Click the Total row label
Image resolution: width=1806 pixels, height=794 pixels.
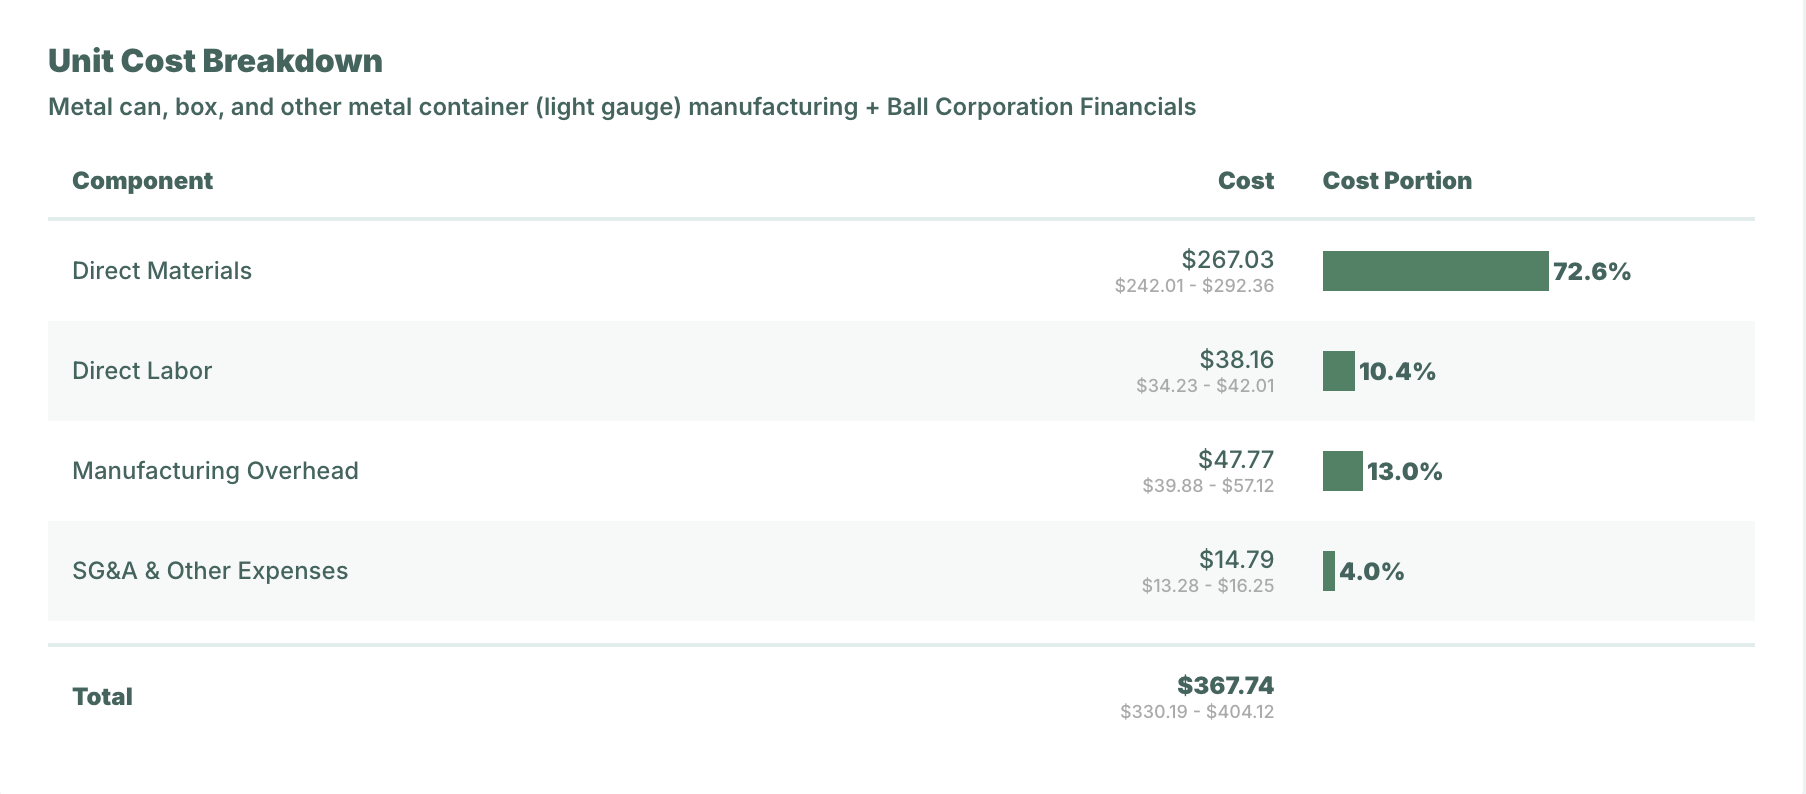[102, 697]
